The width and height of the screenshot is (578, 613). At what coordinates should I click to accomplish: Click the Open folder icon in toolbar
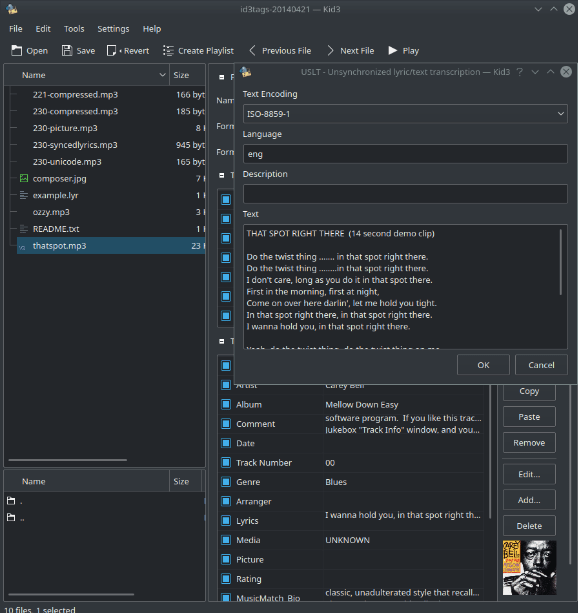pyautogui.click(x=16, y=50)
